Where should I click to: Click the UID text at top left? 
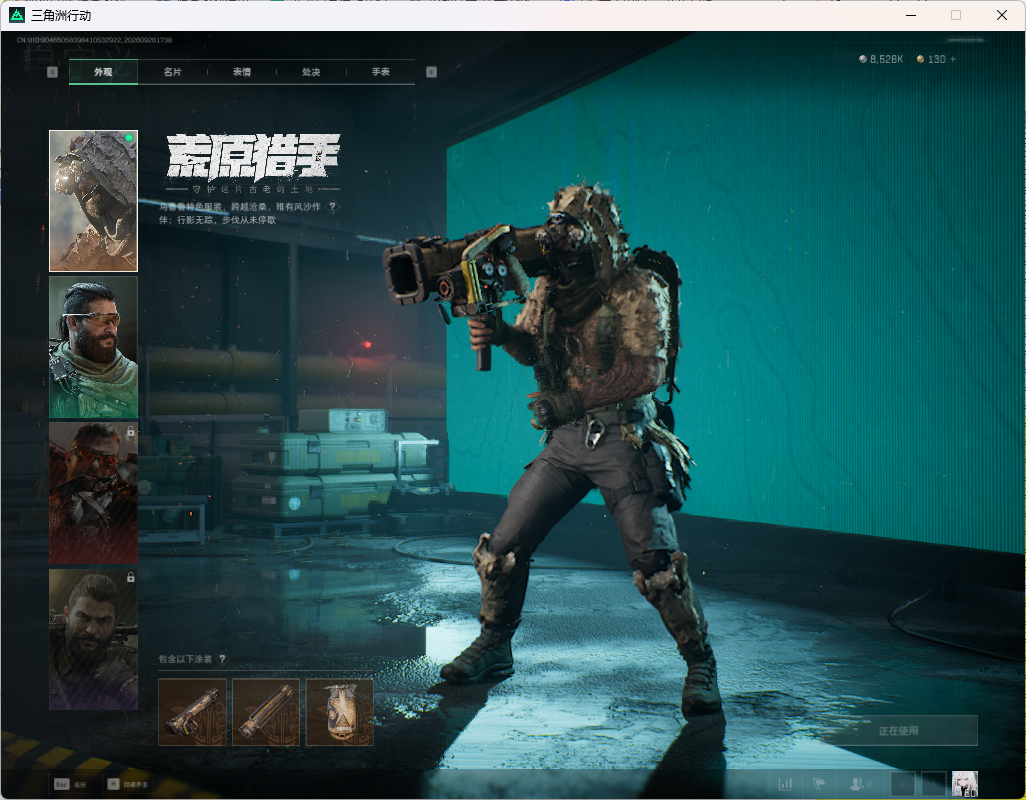(x=94, y=40)
